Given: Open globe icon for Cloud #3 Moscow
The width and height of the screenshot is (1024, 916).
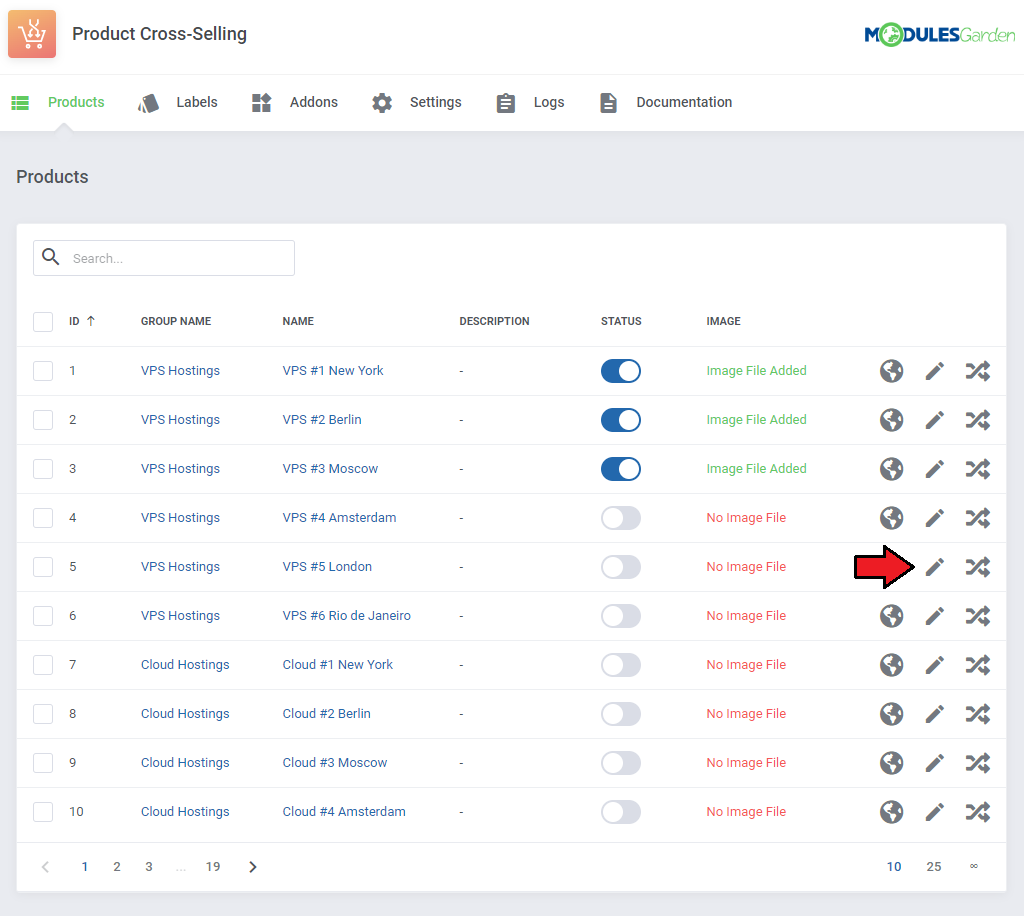Looking at the screenshot, I should [891, 763].
